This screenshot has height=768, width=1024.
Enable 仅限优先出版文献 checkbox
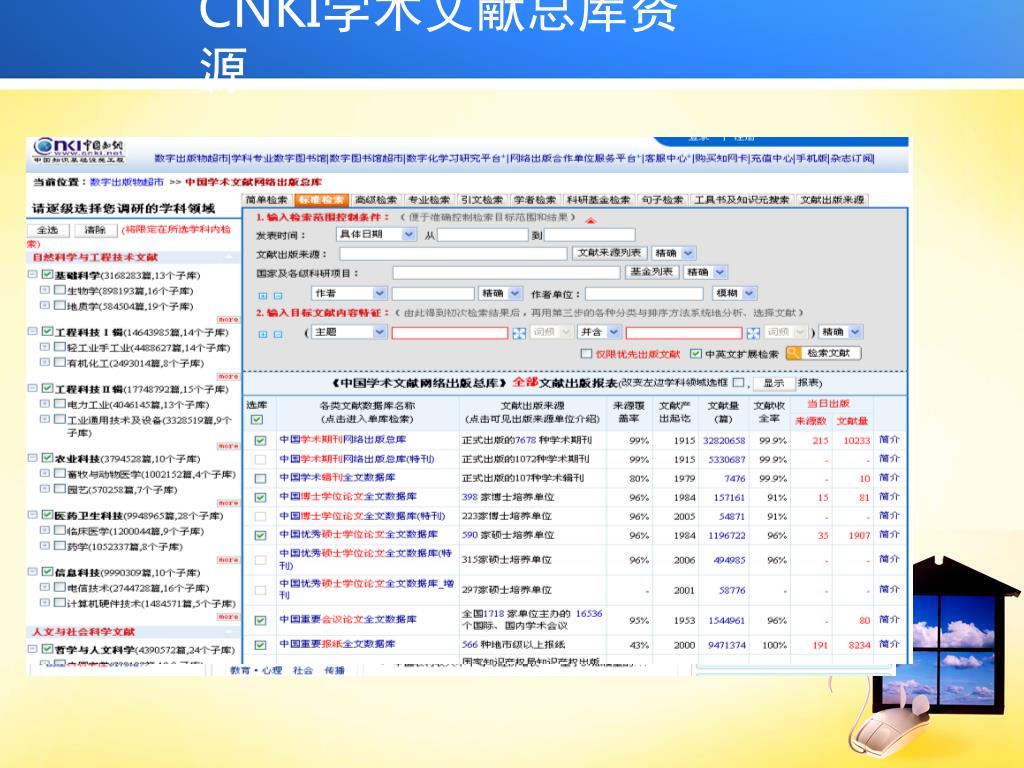[x=586, y=353]
